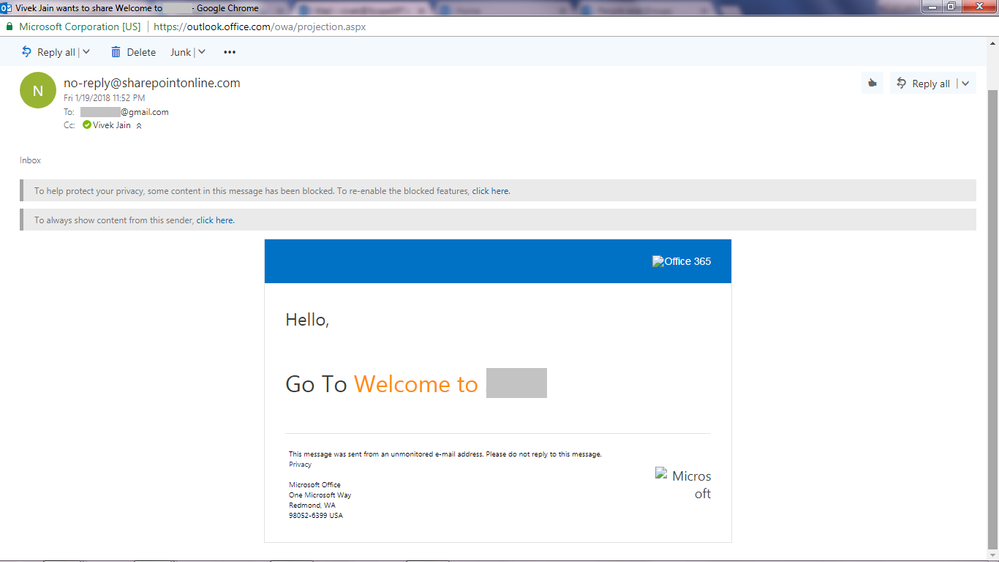Open the more actions ellipsis menu
Image resolution: width=999 pixels, height=562 pixels.
click(x=229, y=52)
